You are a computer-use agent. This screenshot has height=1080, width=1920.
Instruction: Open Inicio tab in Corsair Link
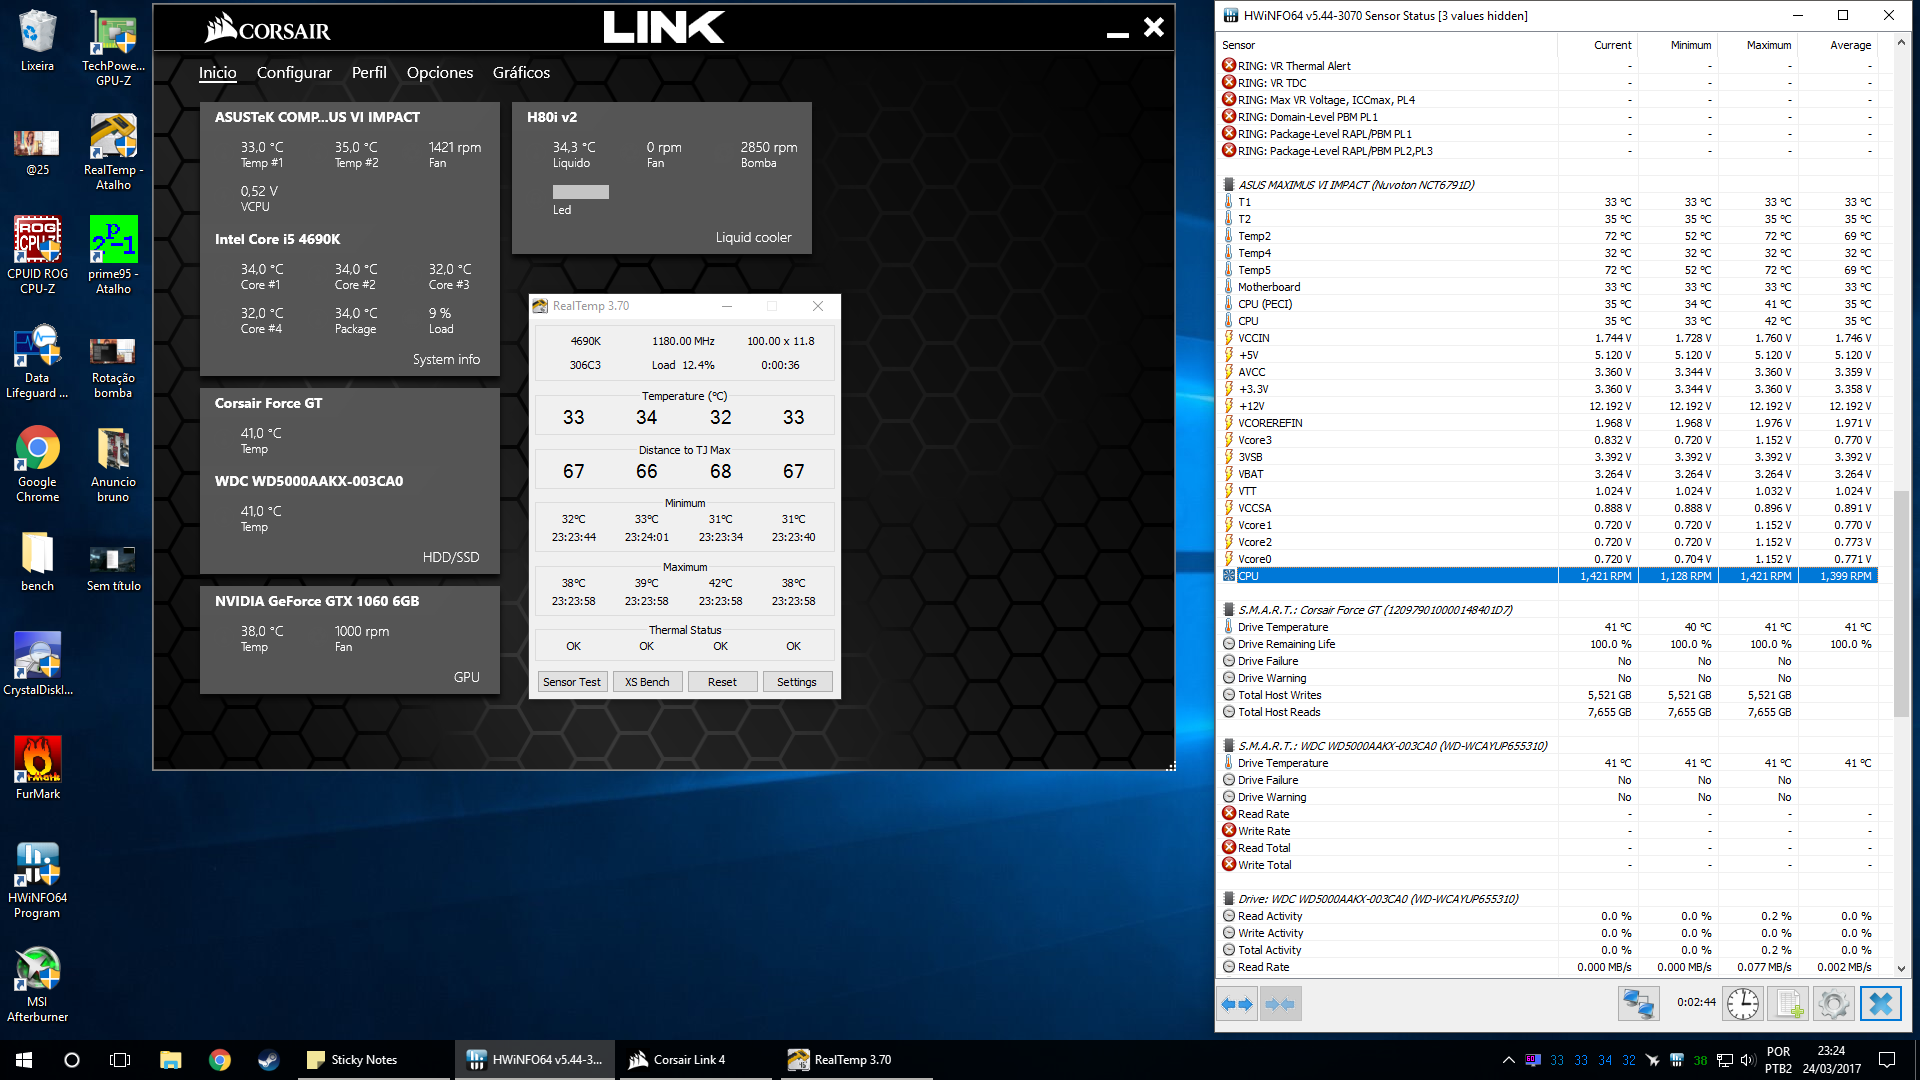tap(217, 73)
